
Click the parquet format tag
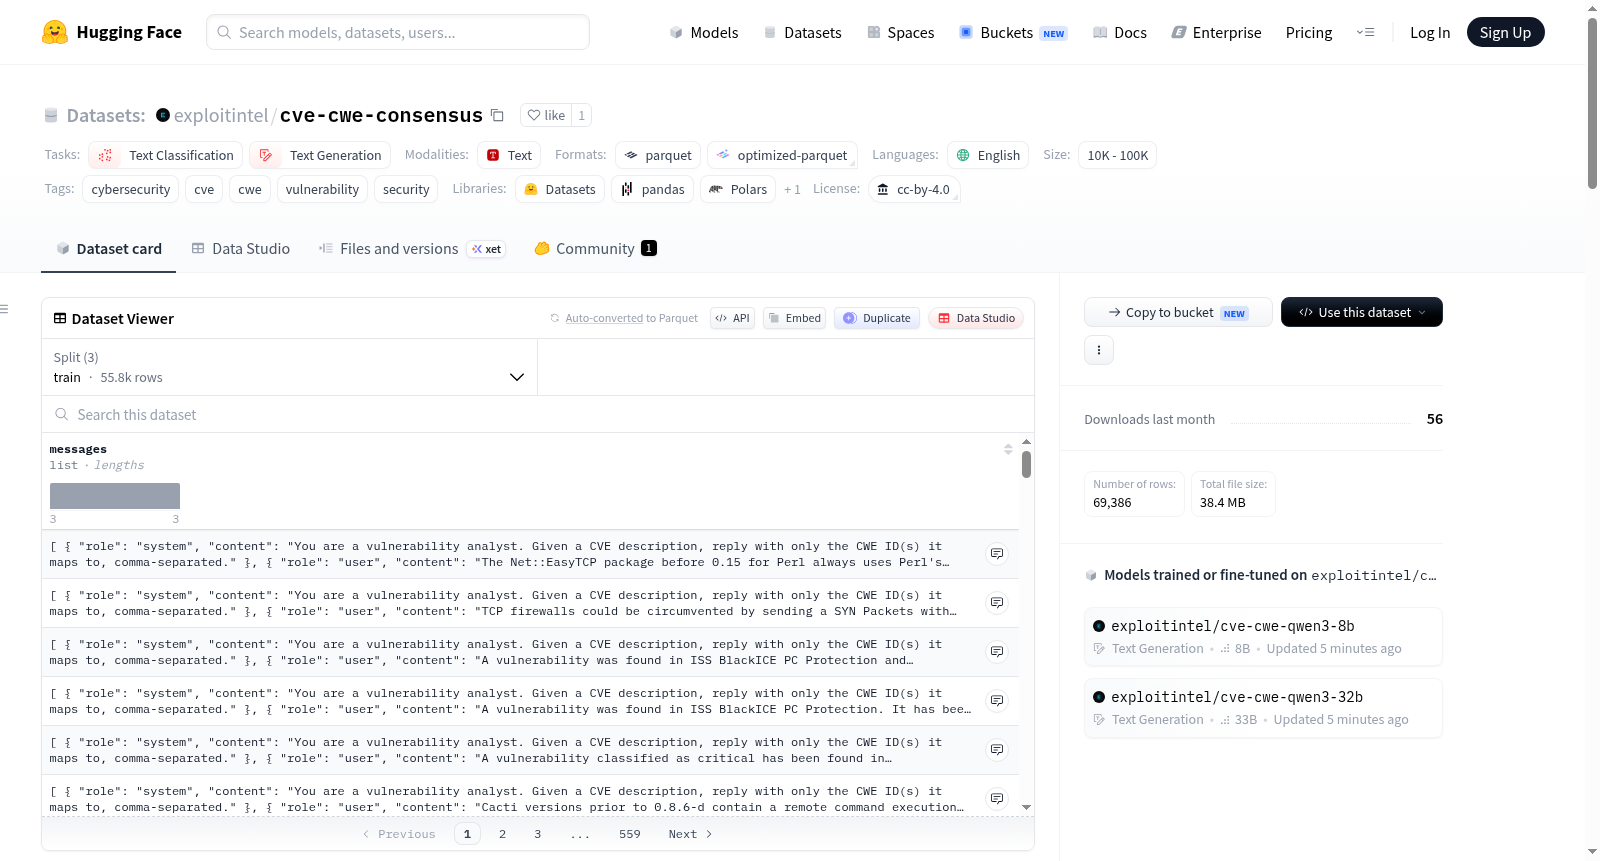pos(658,155)
